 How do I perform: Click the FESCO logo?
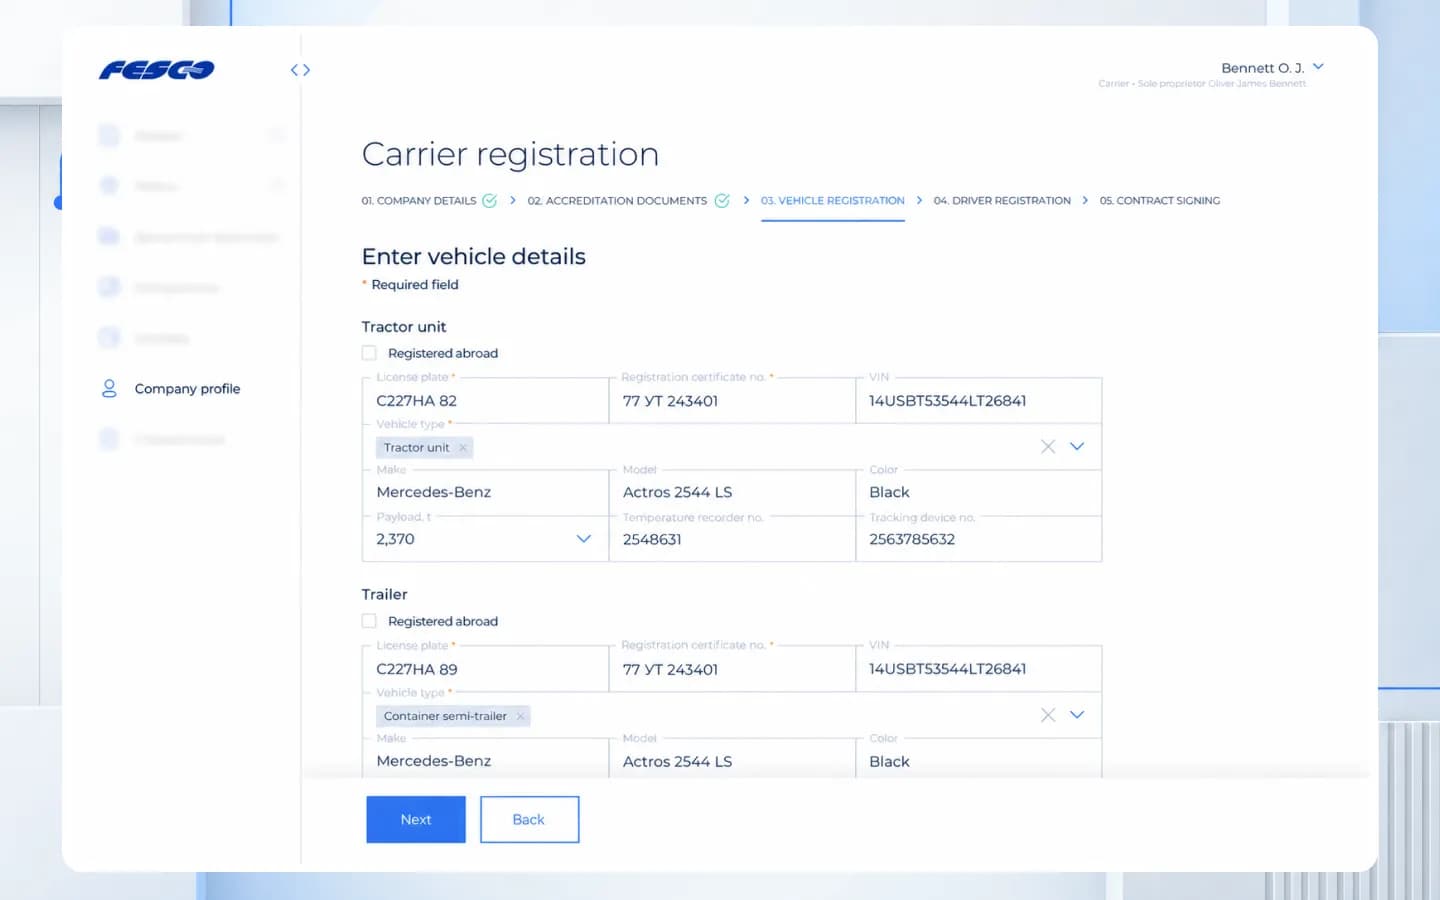point(157,70)
